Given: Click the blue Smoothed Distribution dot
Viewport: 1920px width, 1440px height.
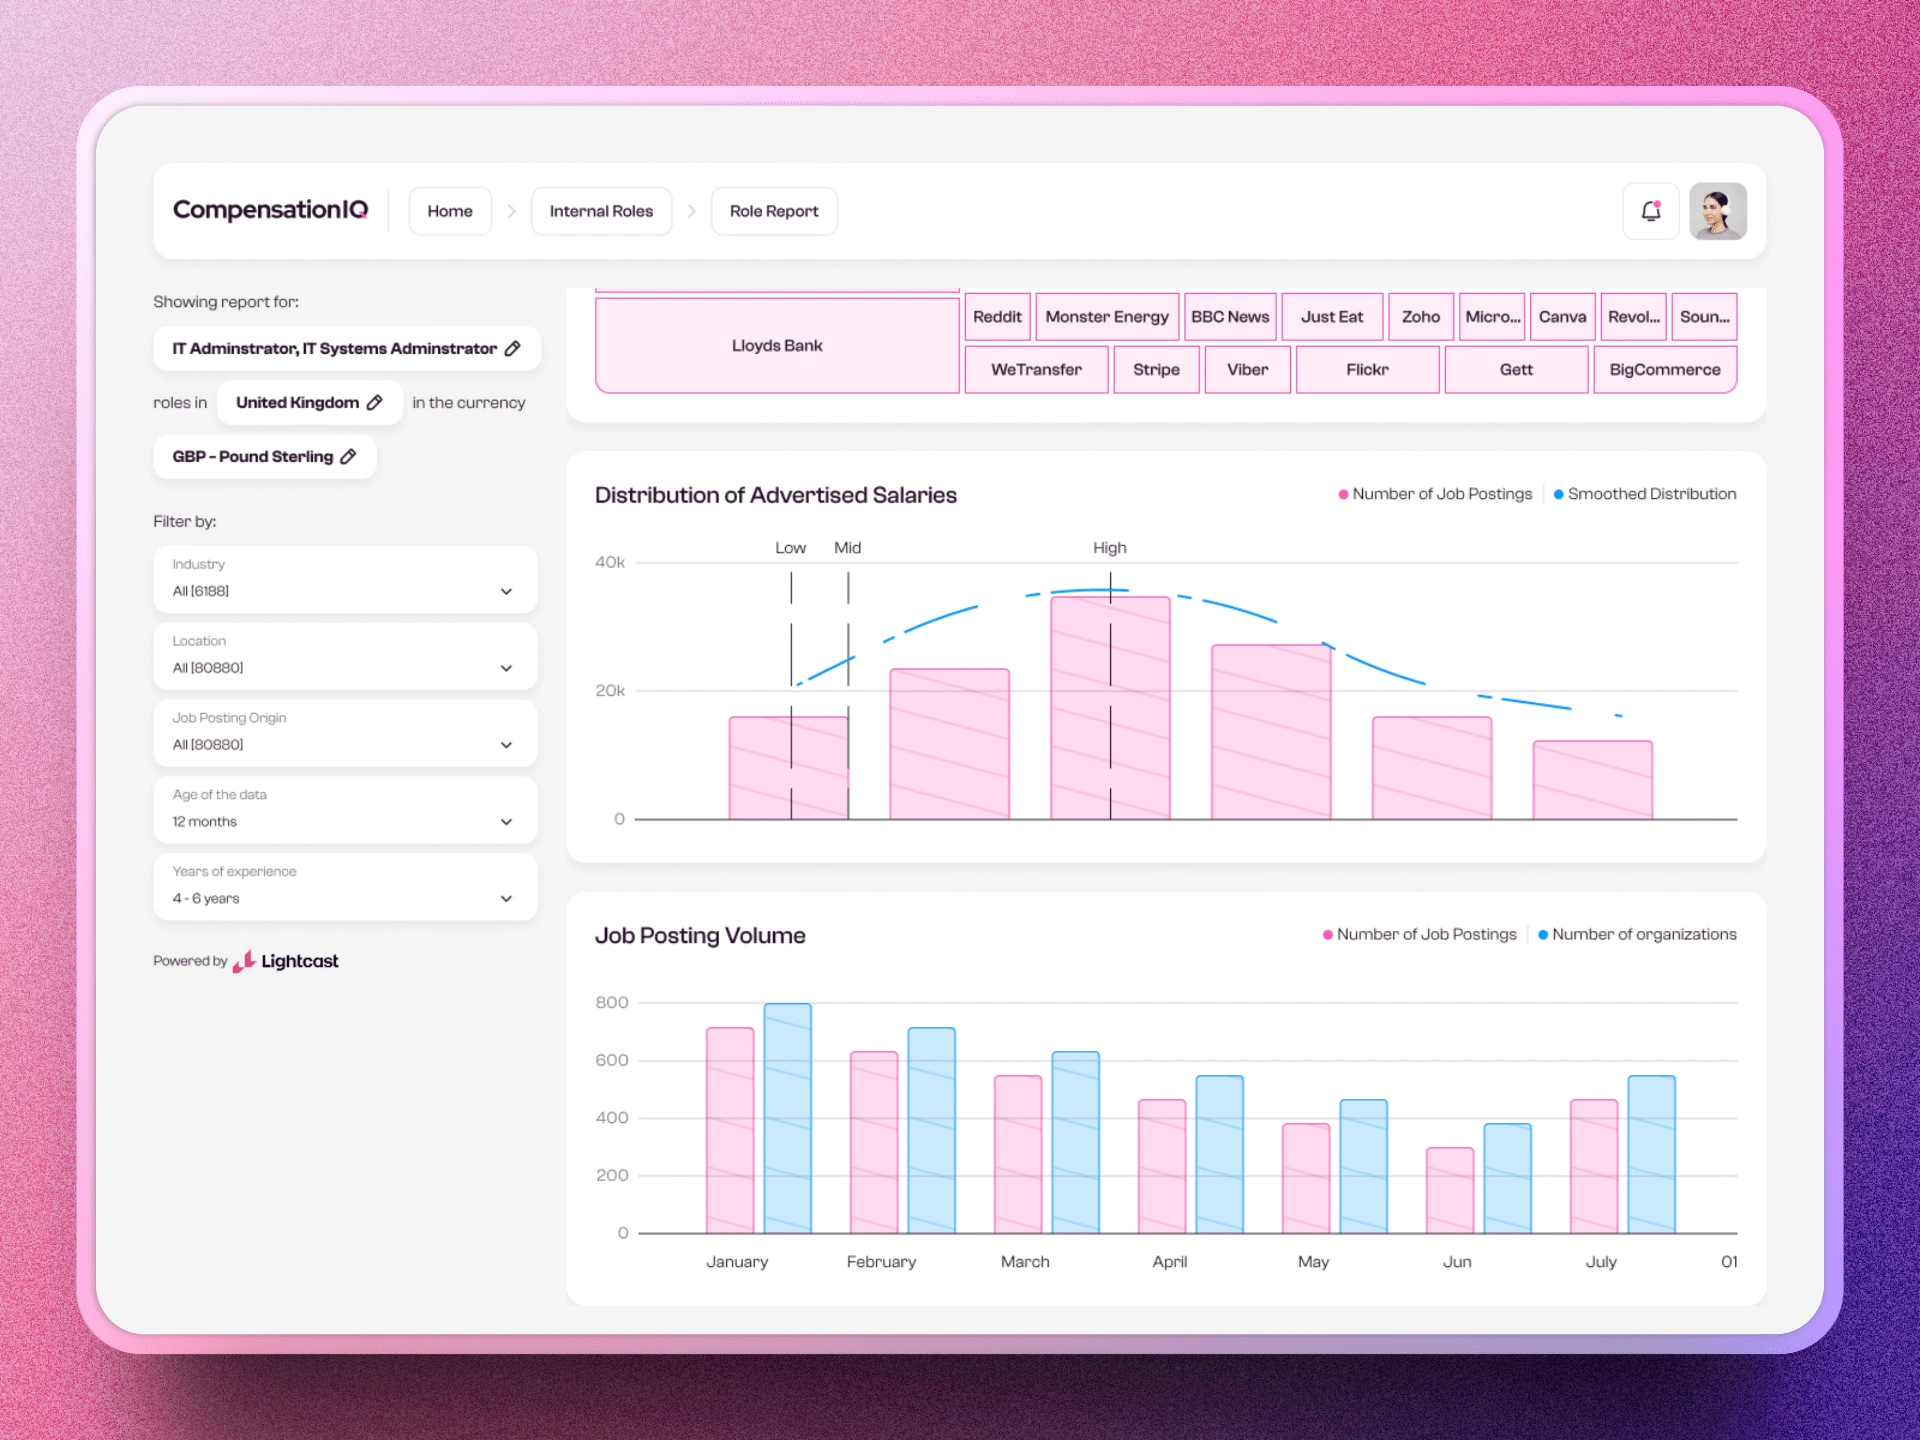Looking at the screenshot, I should click(1559, 494).
